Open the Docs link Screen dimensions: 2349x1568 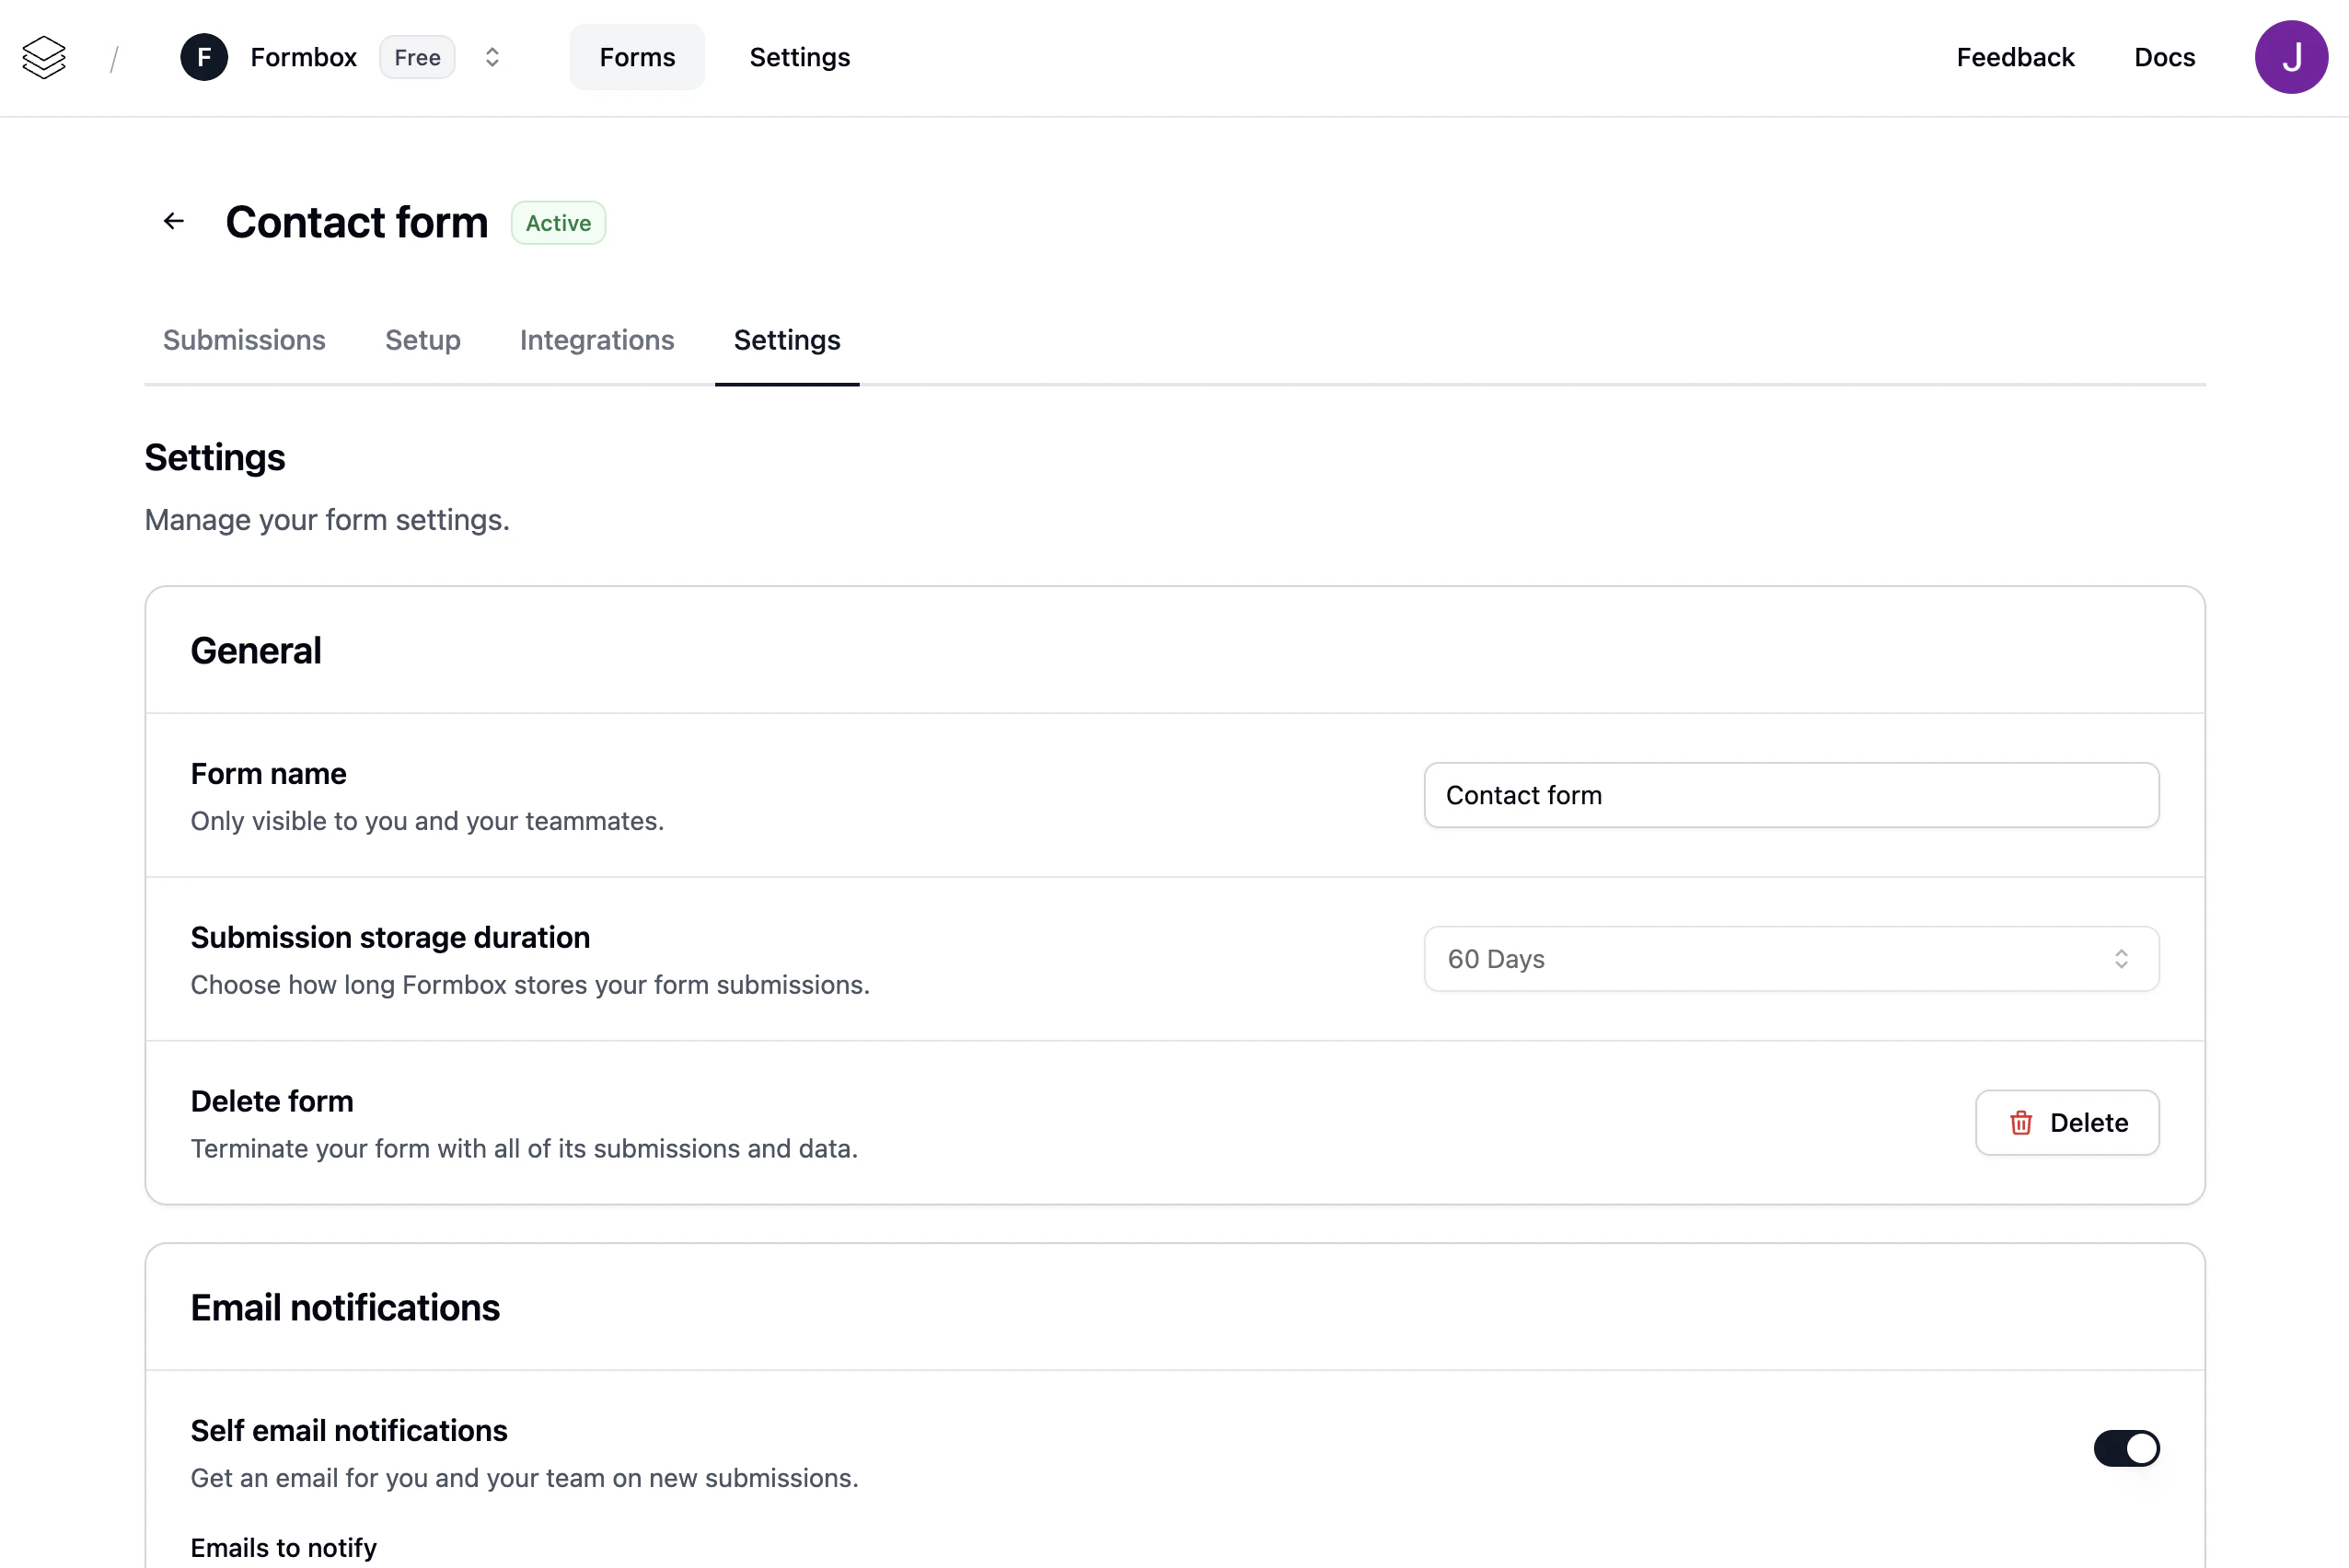2164,57
